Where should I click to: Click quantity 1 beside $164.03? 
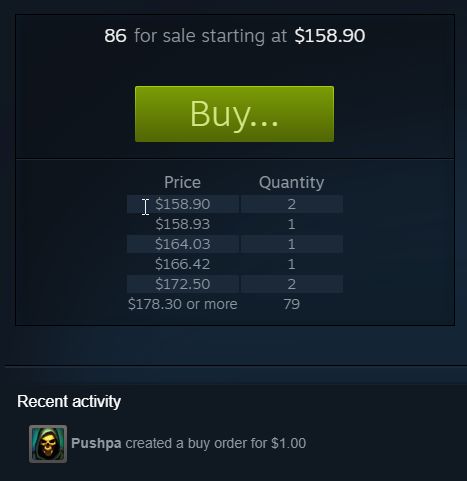point(292,244)
